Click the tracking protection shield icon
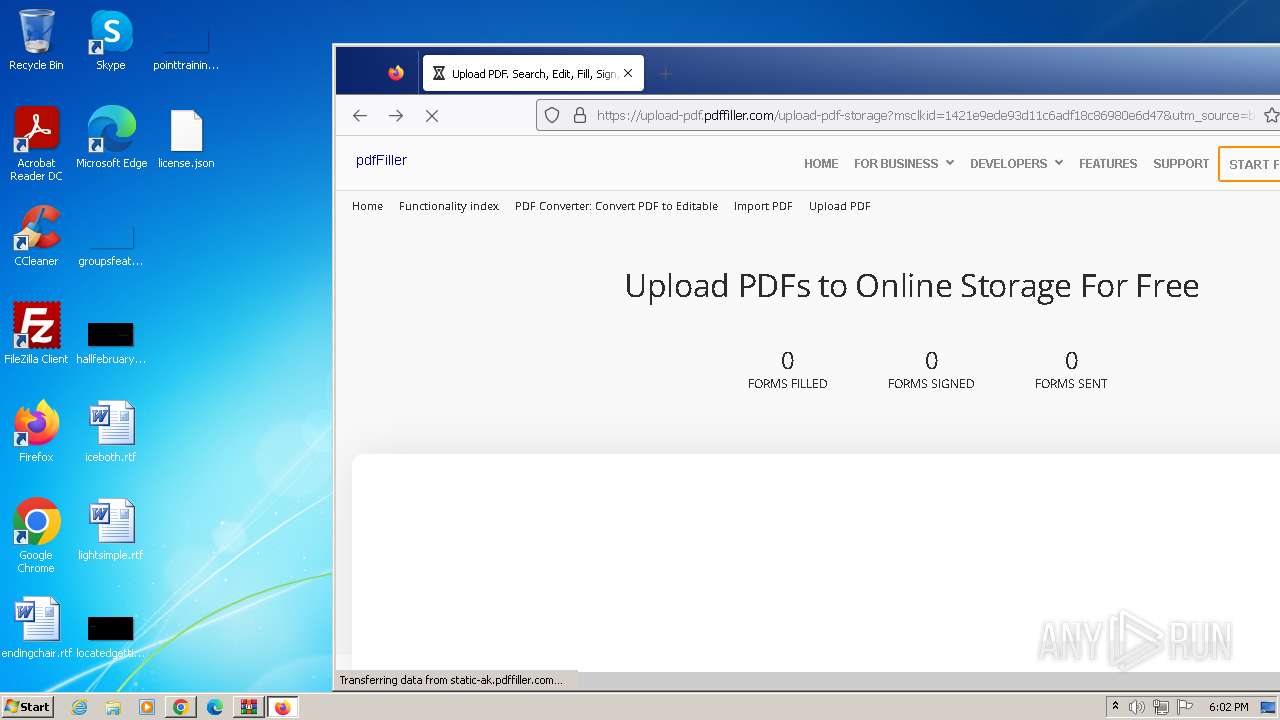The height and width of the screenshot is (720, 1280). [x=552, y=116]
